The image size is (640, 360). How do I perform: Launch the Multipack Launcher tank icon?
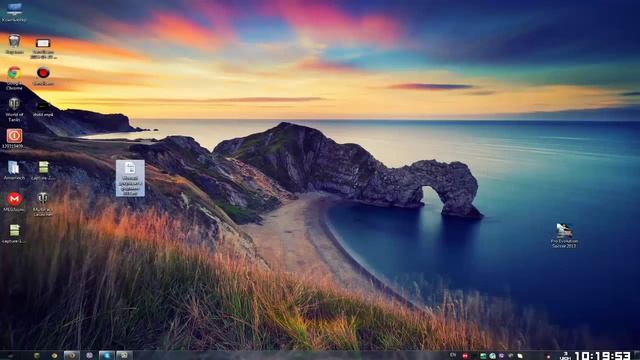(43, 204)
